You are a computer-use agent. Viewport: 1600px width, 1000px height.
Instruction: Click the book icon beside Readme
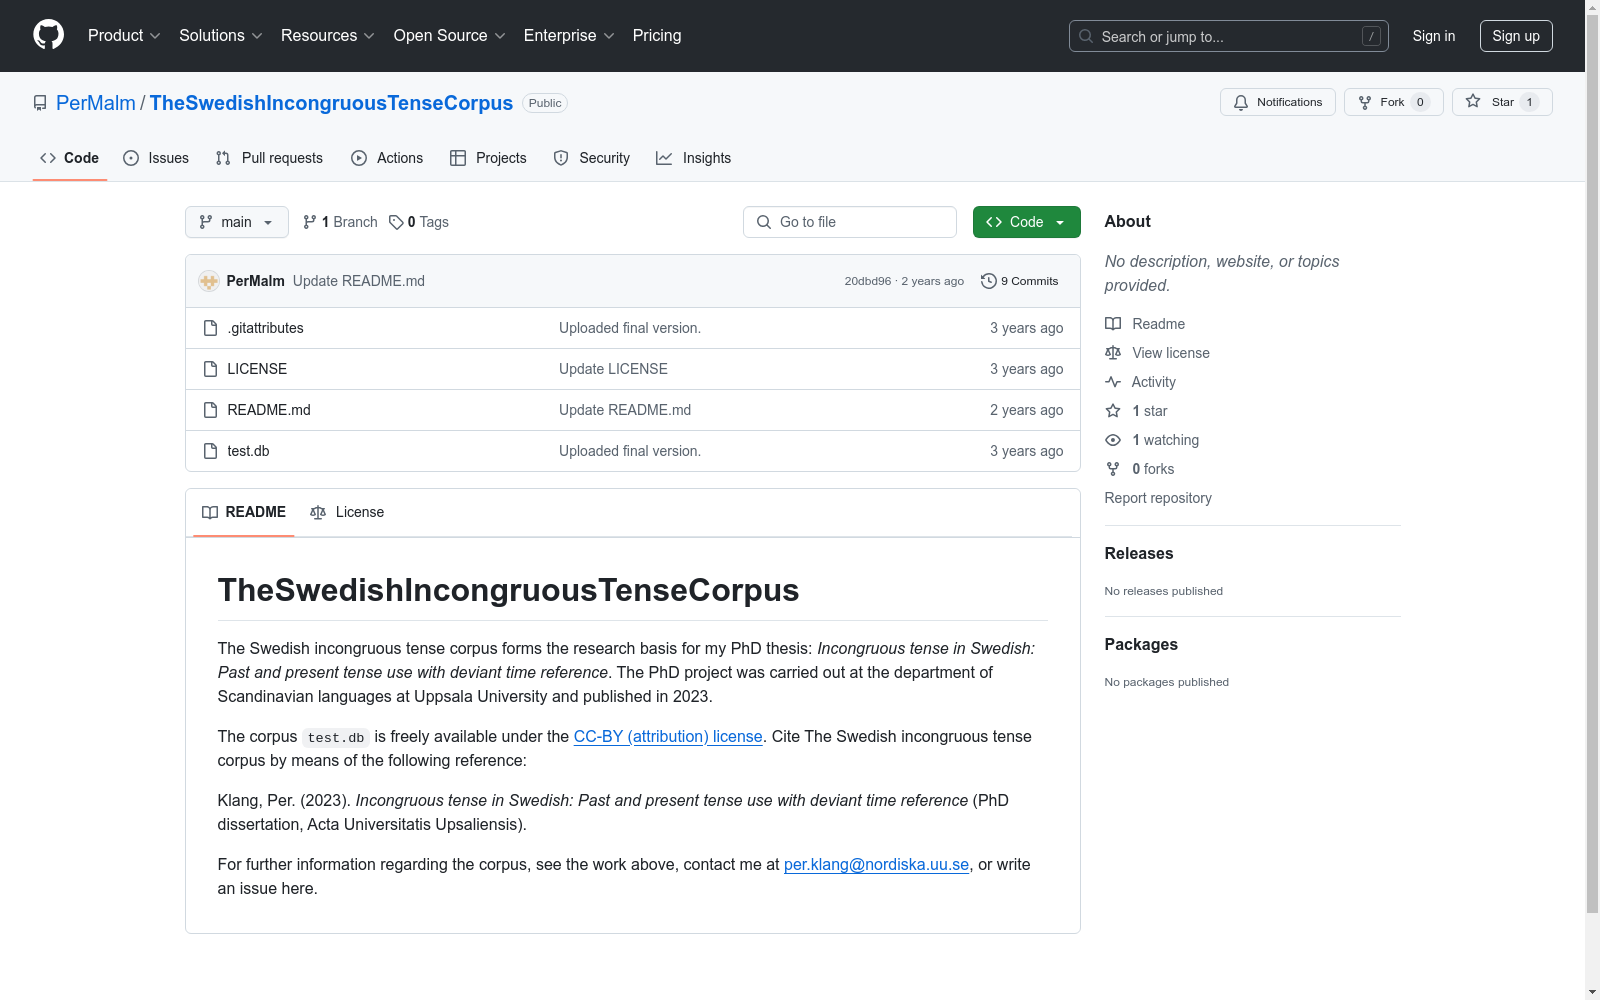pyautogui.click(x=1113, y=324)
